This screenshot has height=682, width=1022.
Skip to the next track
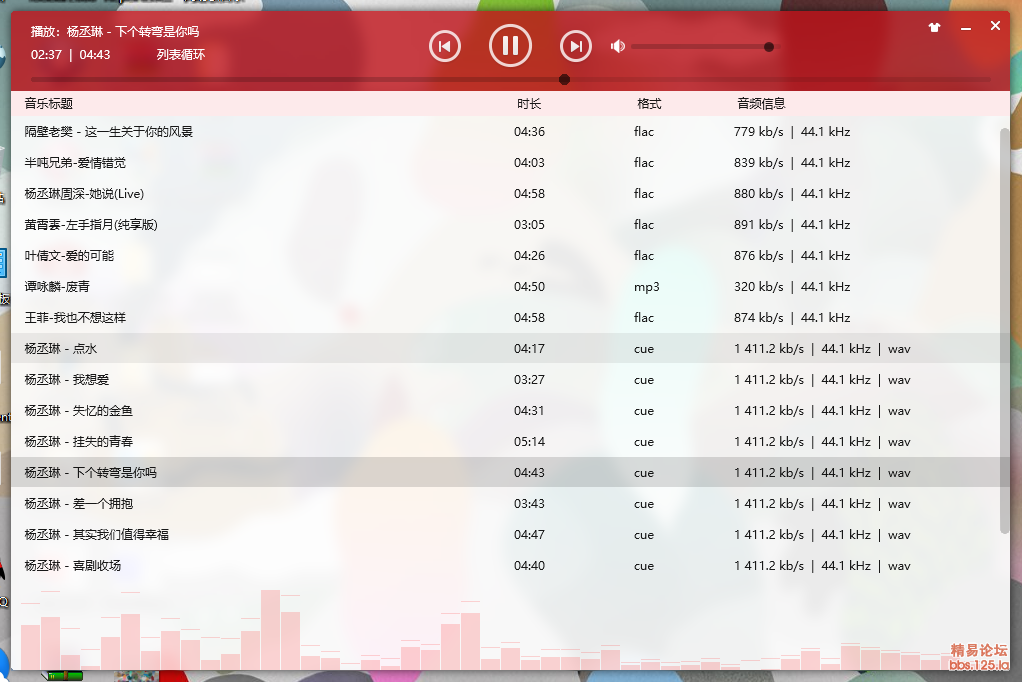(x=576, y=46)
